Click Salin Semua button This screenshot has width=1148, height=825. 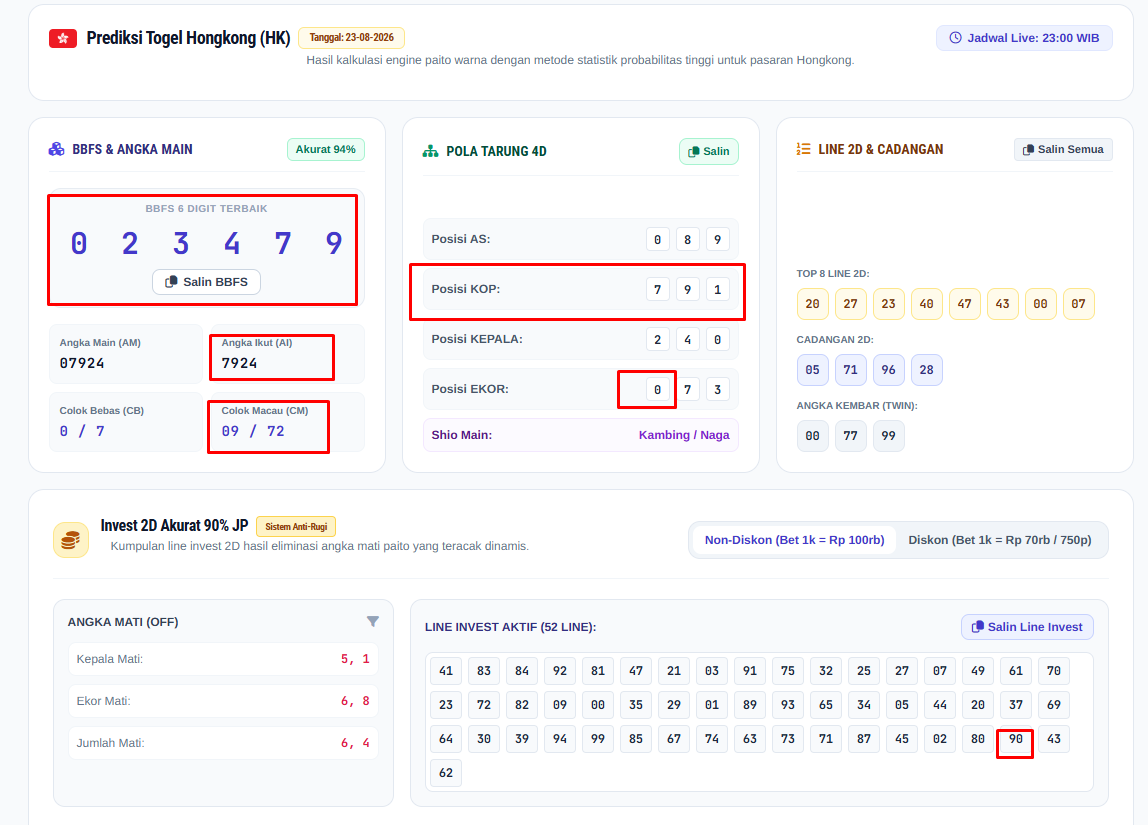1063,149
